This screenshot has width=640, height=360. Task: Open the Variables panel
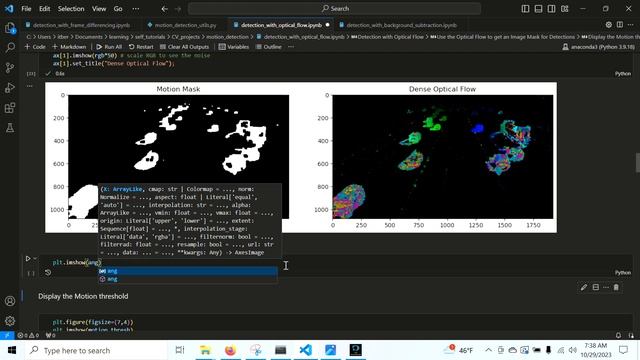[x=234, y=47]
